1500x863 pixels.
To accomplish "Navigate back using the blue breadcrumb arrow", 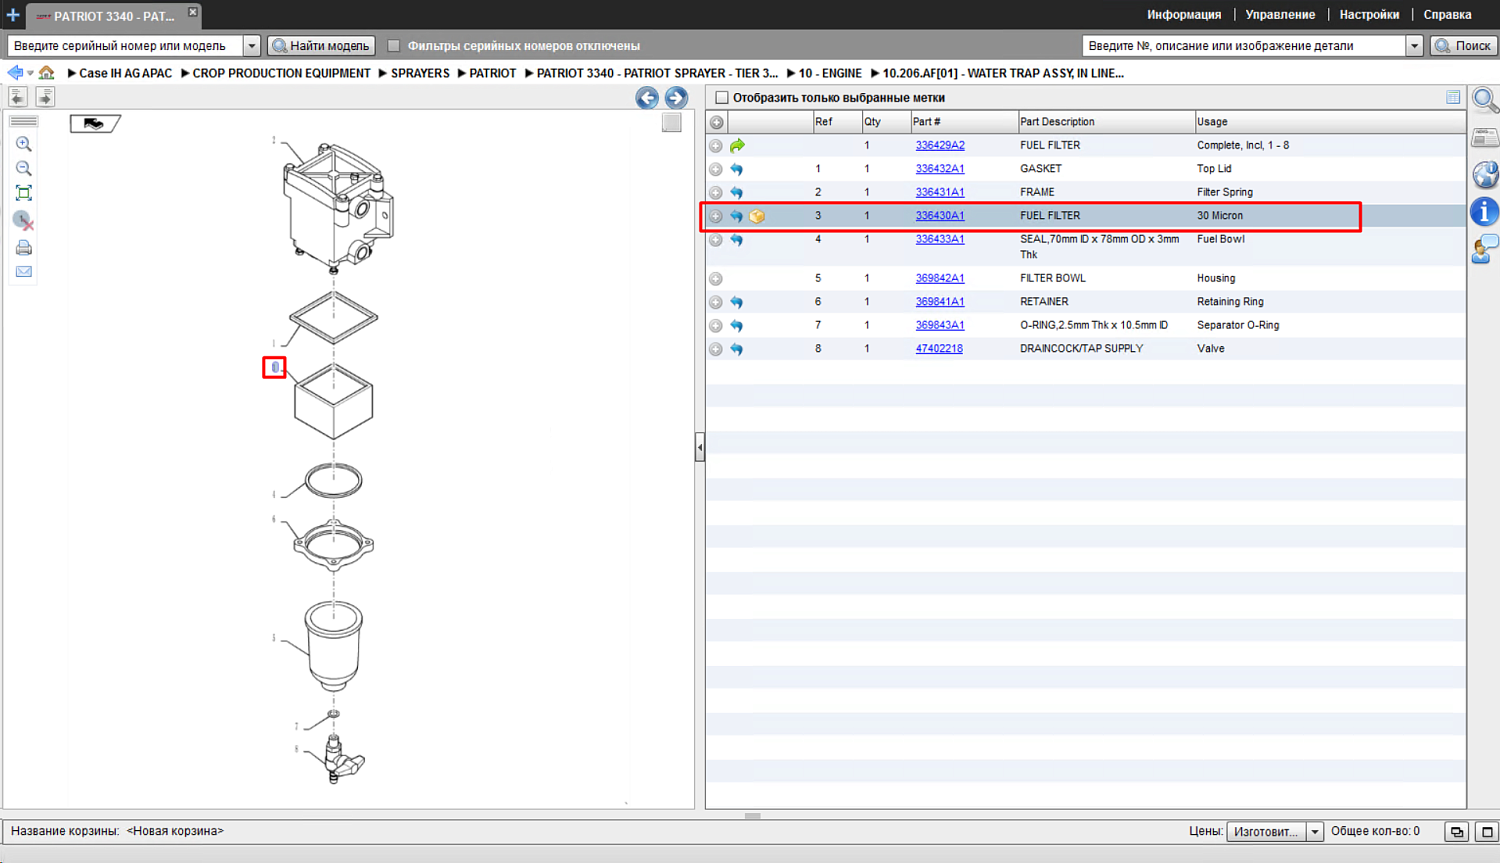I will [15, 73].
